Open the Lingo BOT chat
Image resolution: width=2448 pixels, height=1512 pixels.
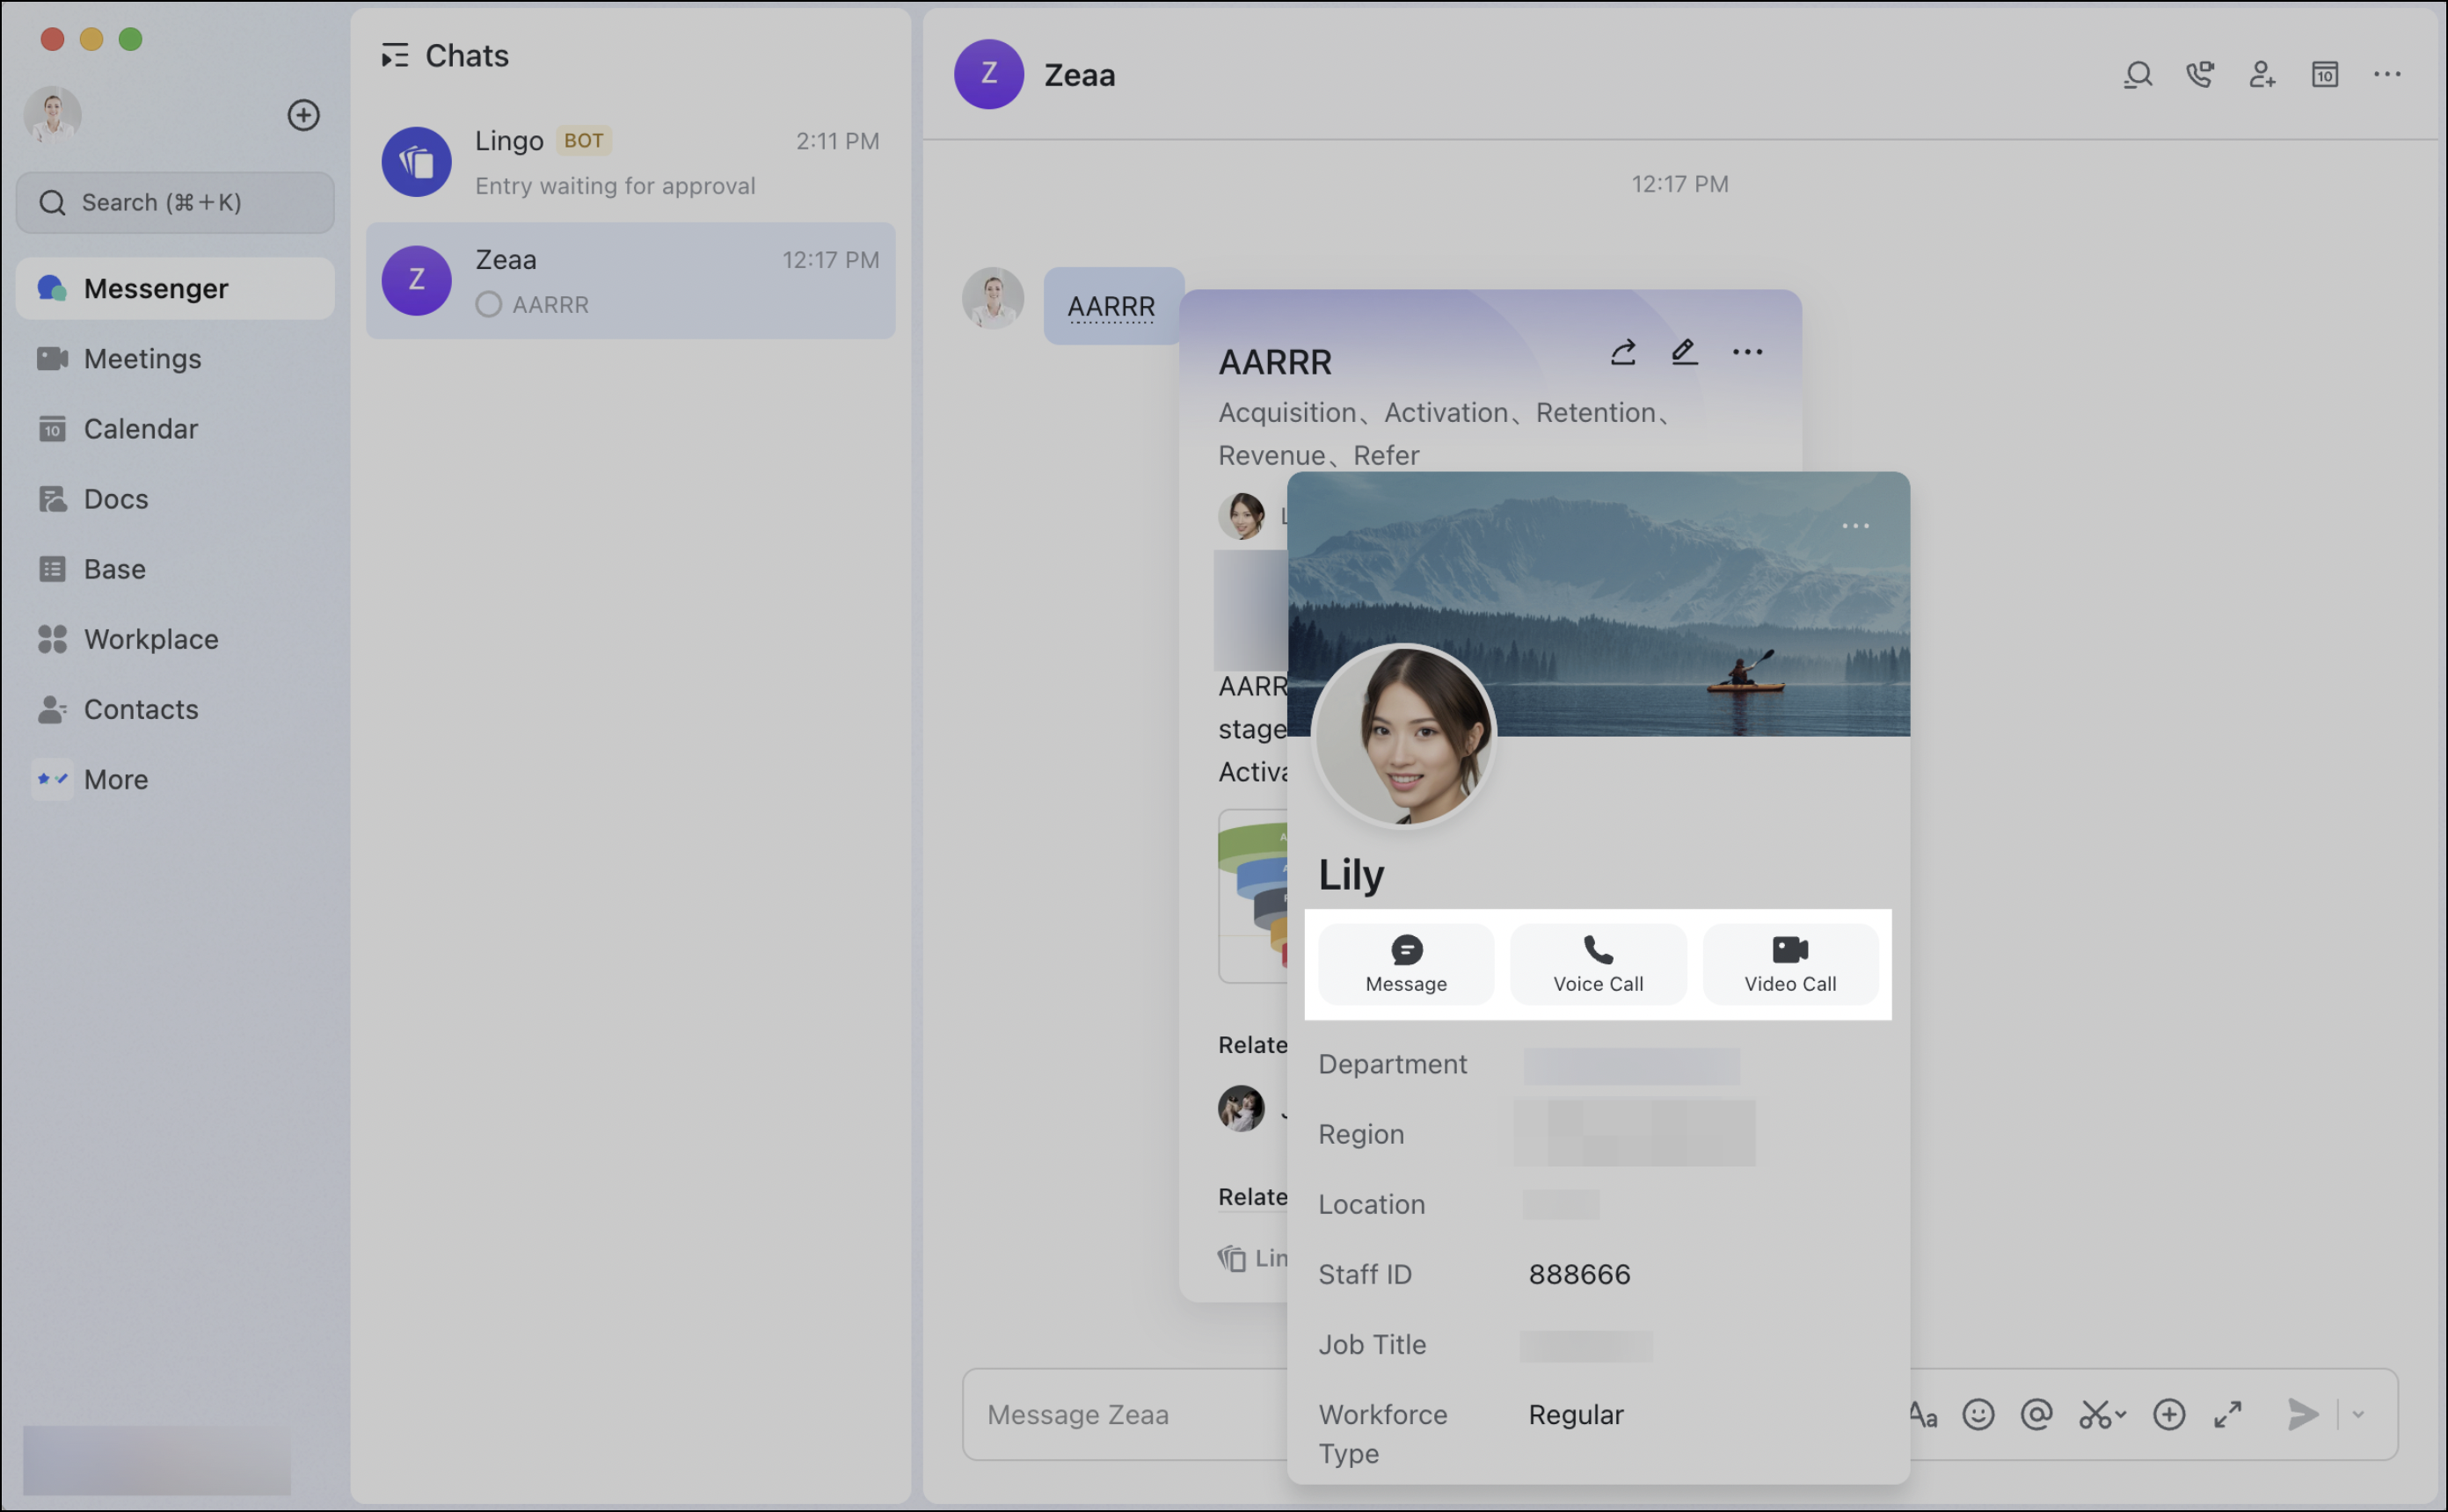(x=630, y=162)
